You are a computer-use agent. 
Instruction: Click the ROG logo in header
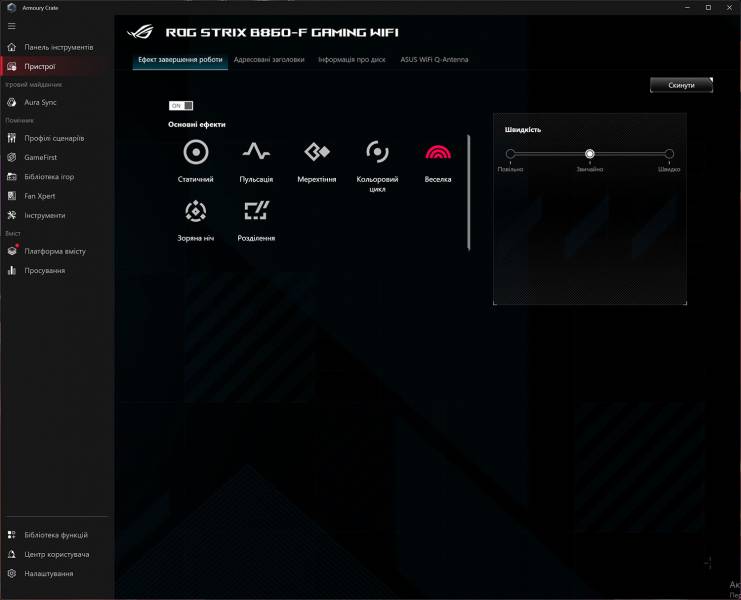(x=141, y=32)
